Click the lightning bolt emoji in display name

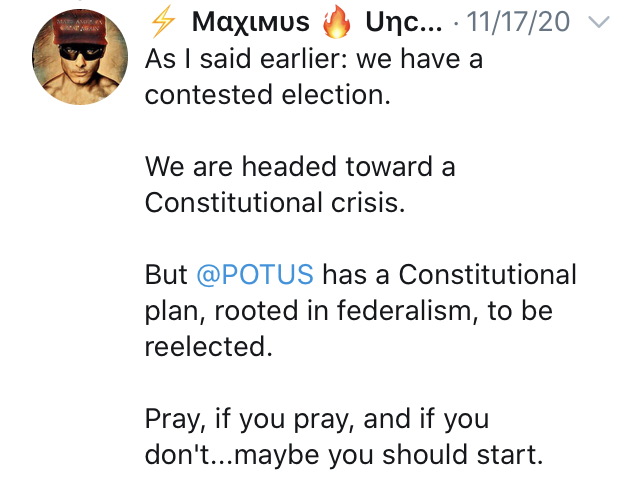tap(163, 22)
